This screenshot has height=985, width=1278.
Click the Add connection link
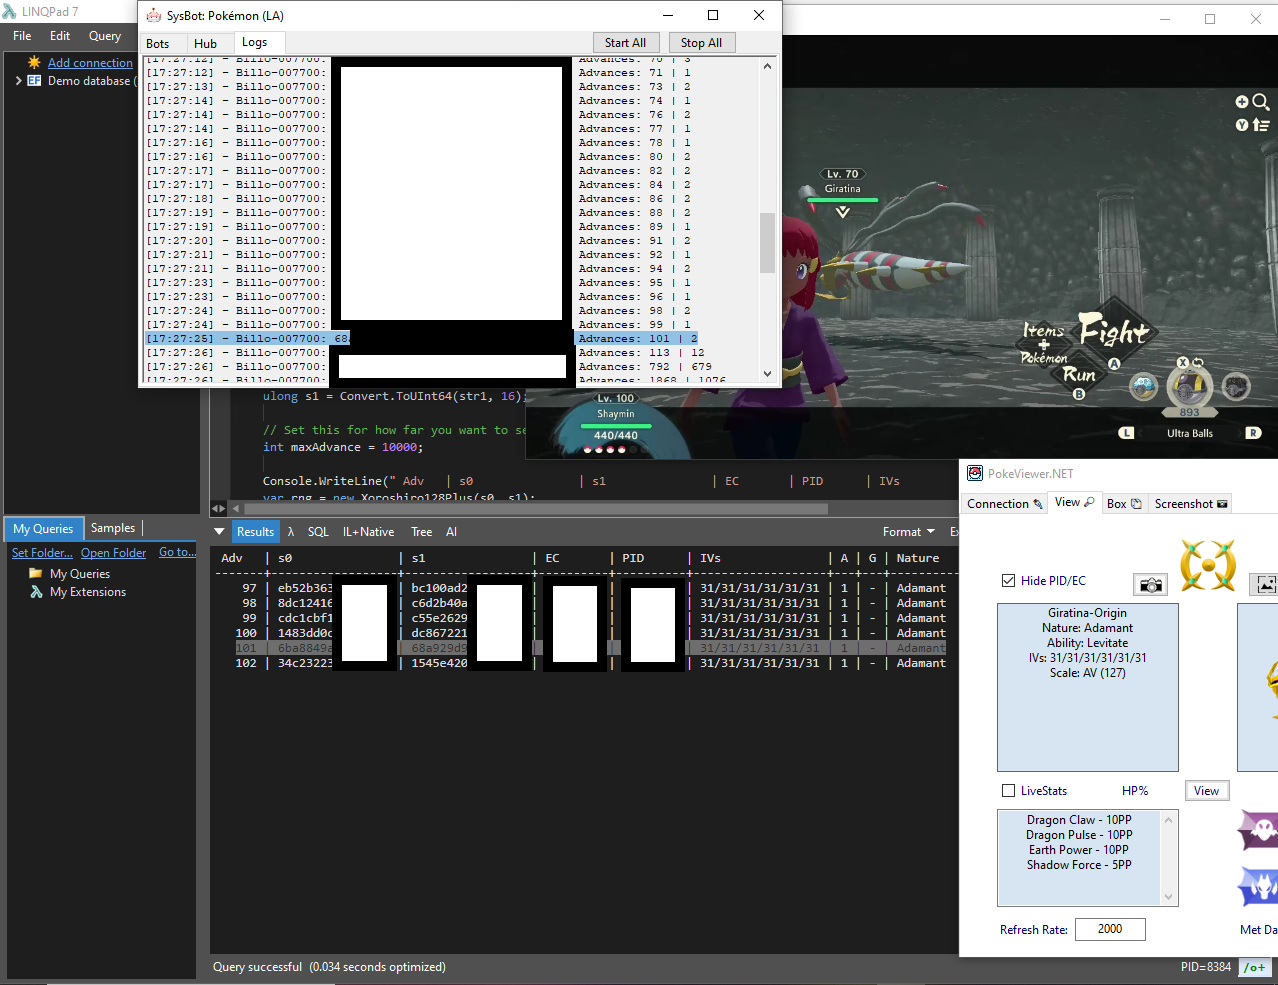click(90, 62)
